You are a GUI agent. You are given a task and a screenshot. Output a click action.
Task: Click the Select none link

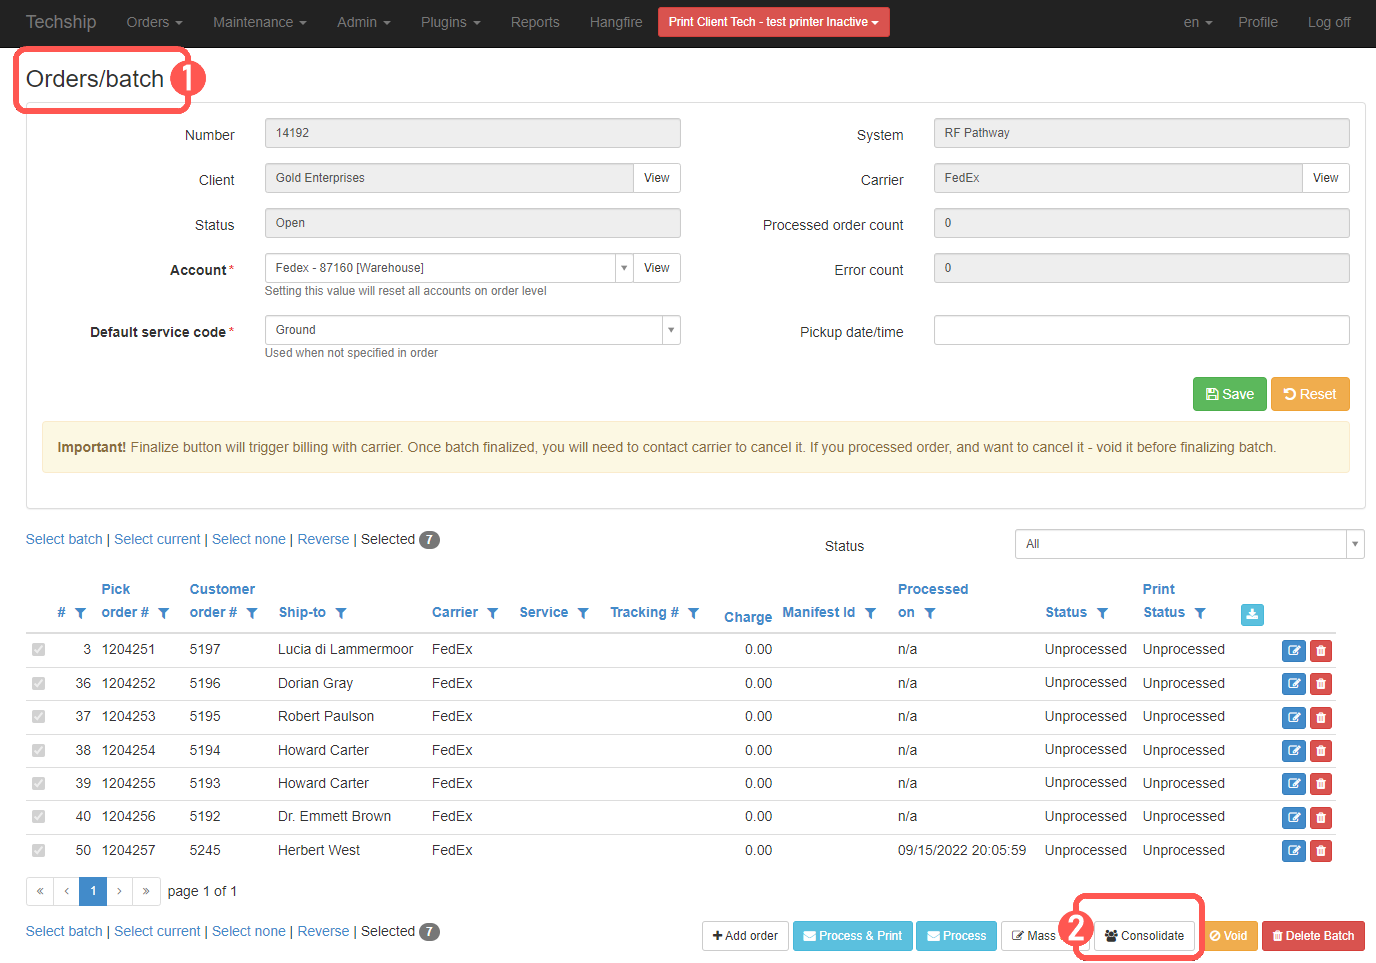click(x=248, y=538)
